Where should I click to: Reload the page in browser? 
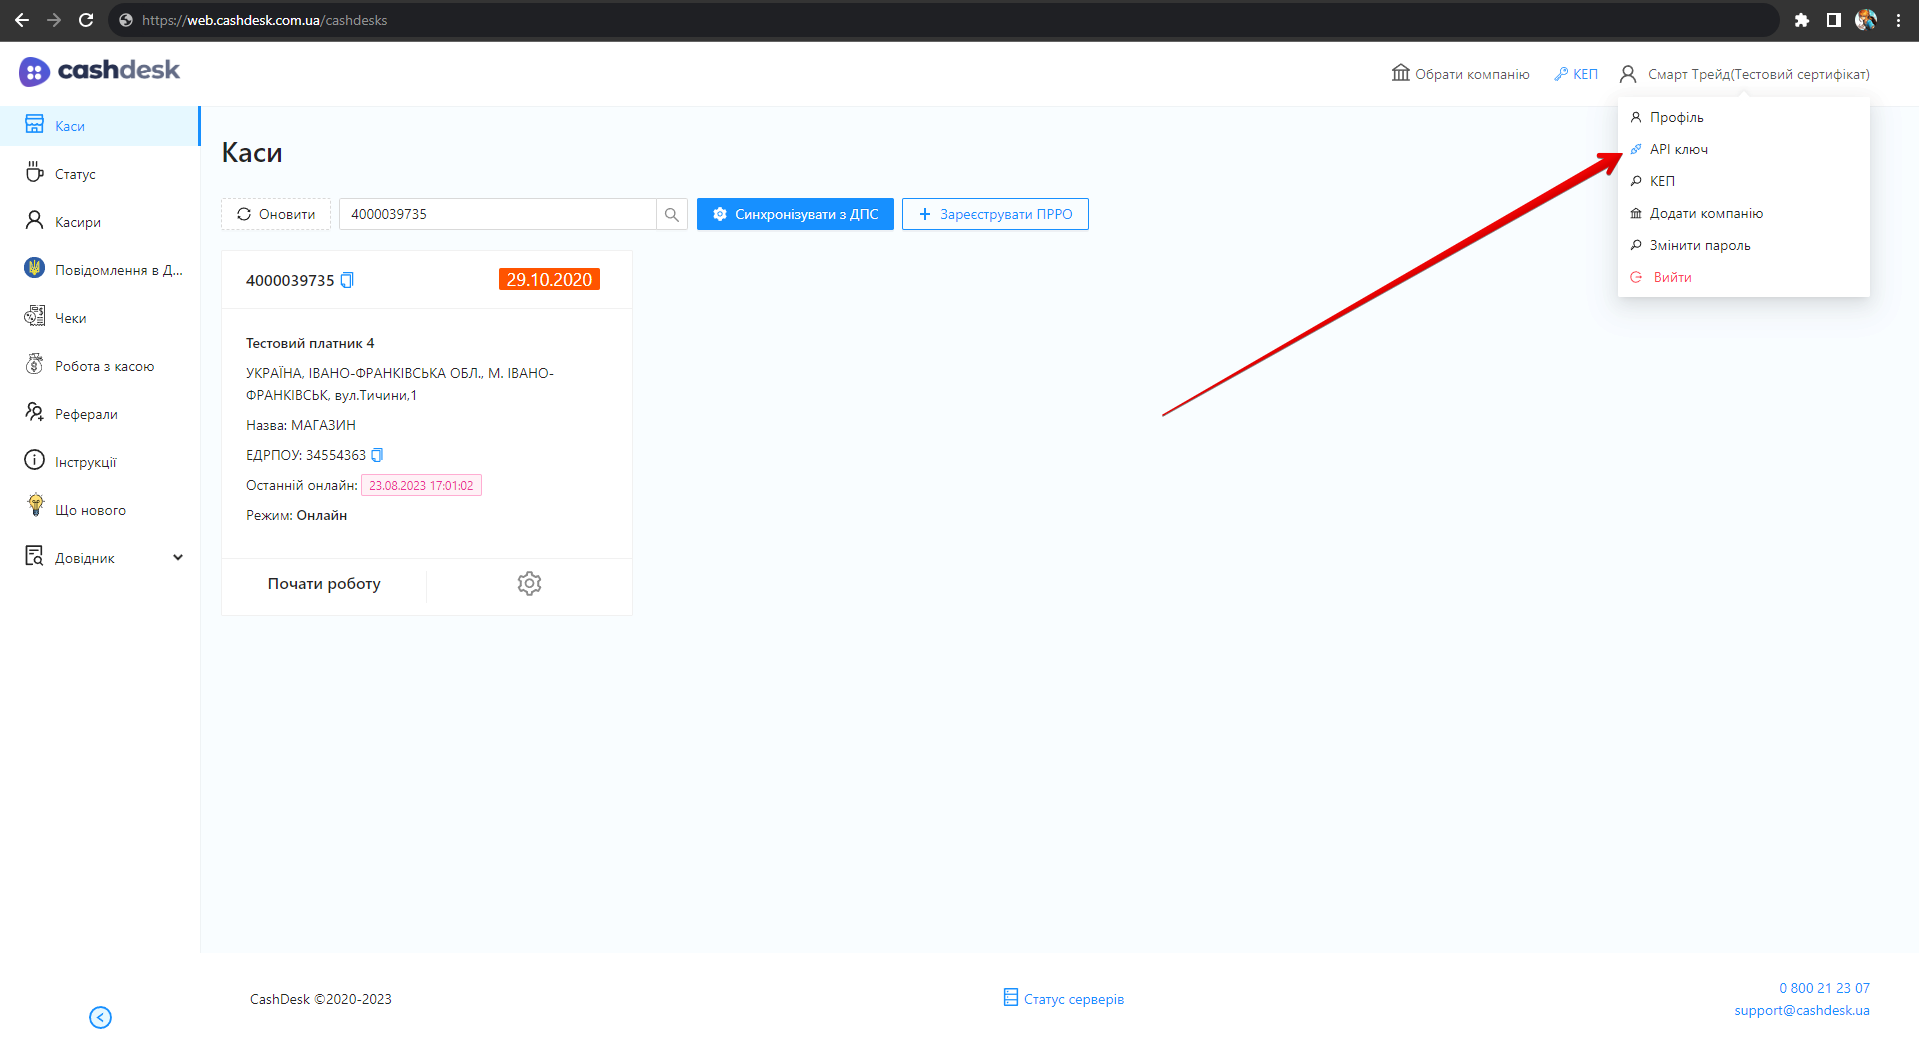point(86,20)
